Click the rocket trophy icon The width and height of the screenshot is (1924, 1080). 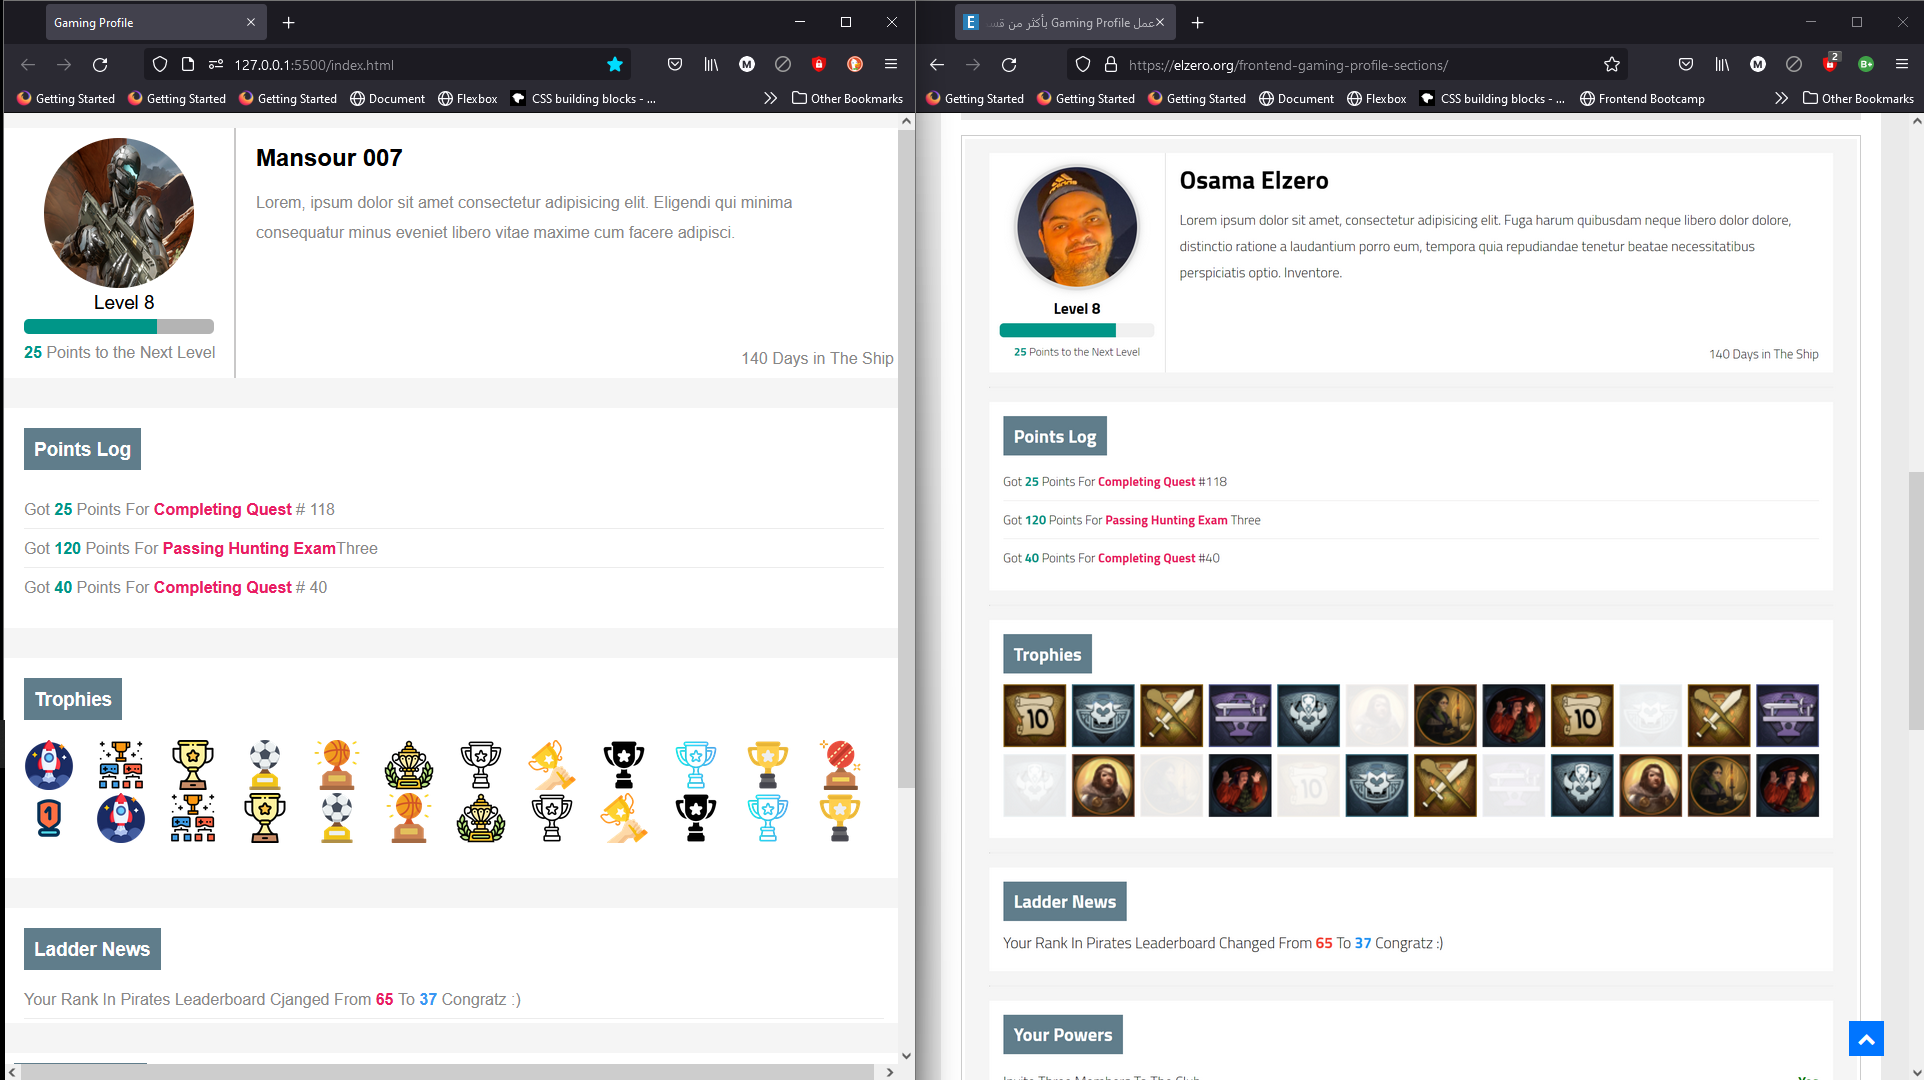point(49,765)
